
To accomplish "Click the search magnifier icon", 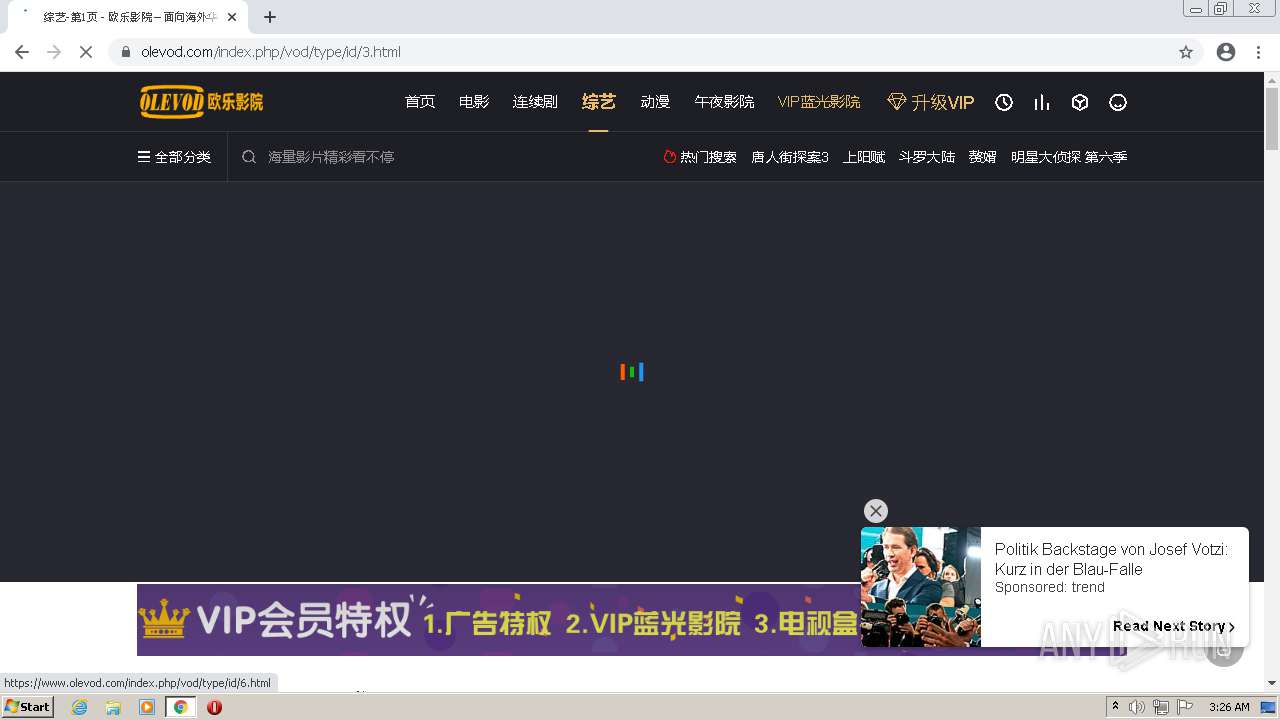I will pyautogui.click(x=249, y=157).
